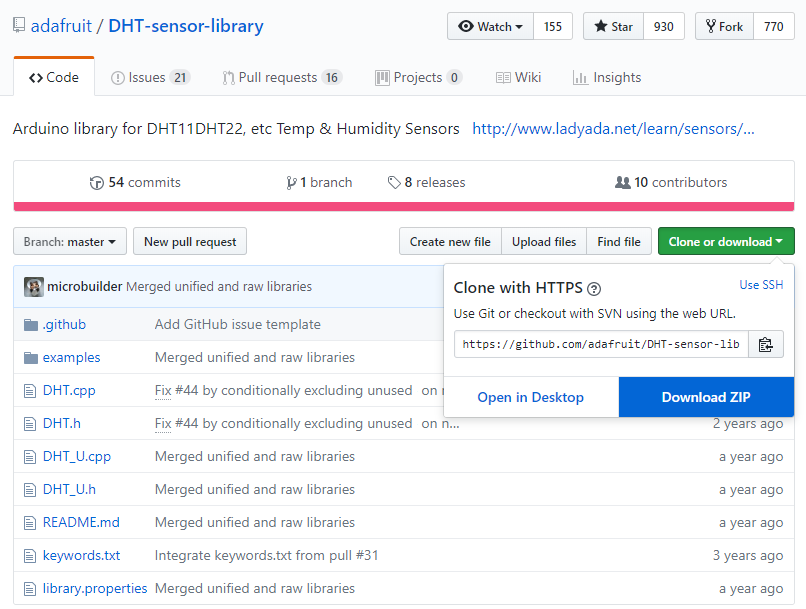
Task: Click the pink language bar
Action: coord(404,207)
